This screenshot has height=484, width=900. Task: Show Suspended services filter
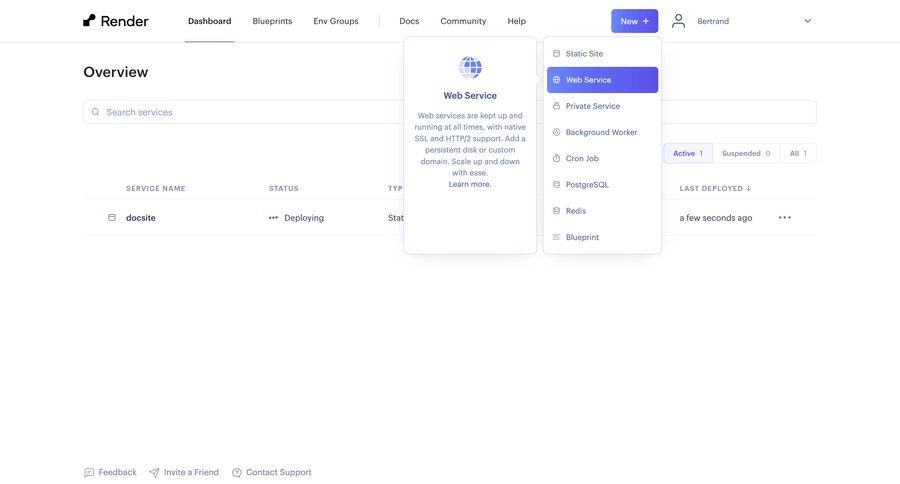(x=746, y=153)
